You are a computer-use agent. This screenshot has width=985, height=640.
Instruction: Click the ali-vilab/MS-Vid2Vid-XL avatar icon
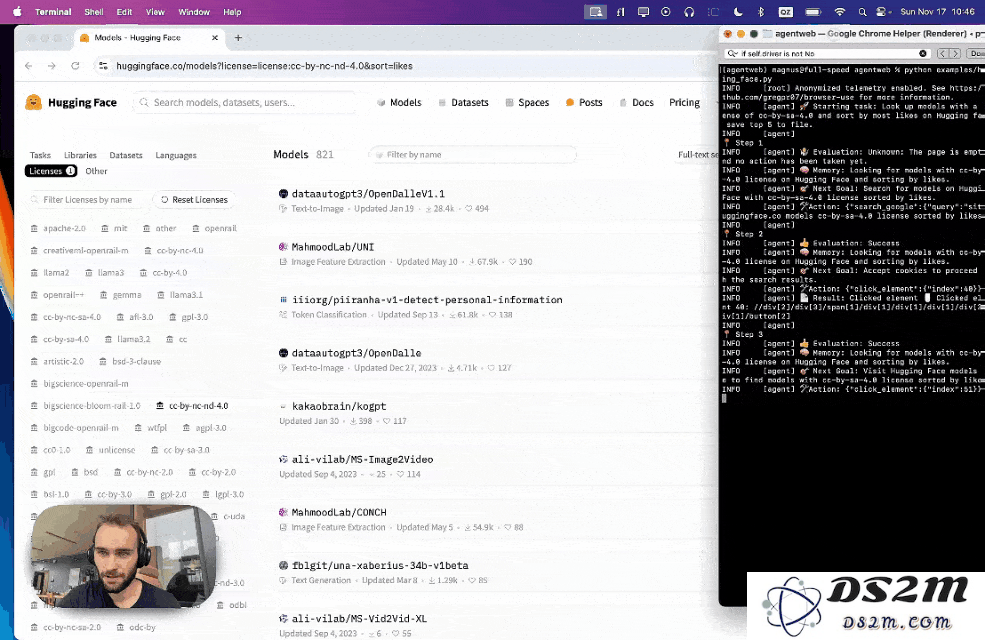pyautogui.click(x=283, y=619)
